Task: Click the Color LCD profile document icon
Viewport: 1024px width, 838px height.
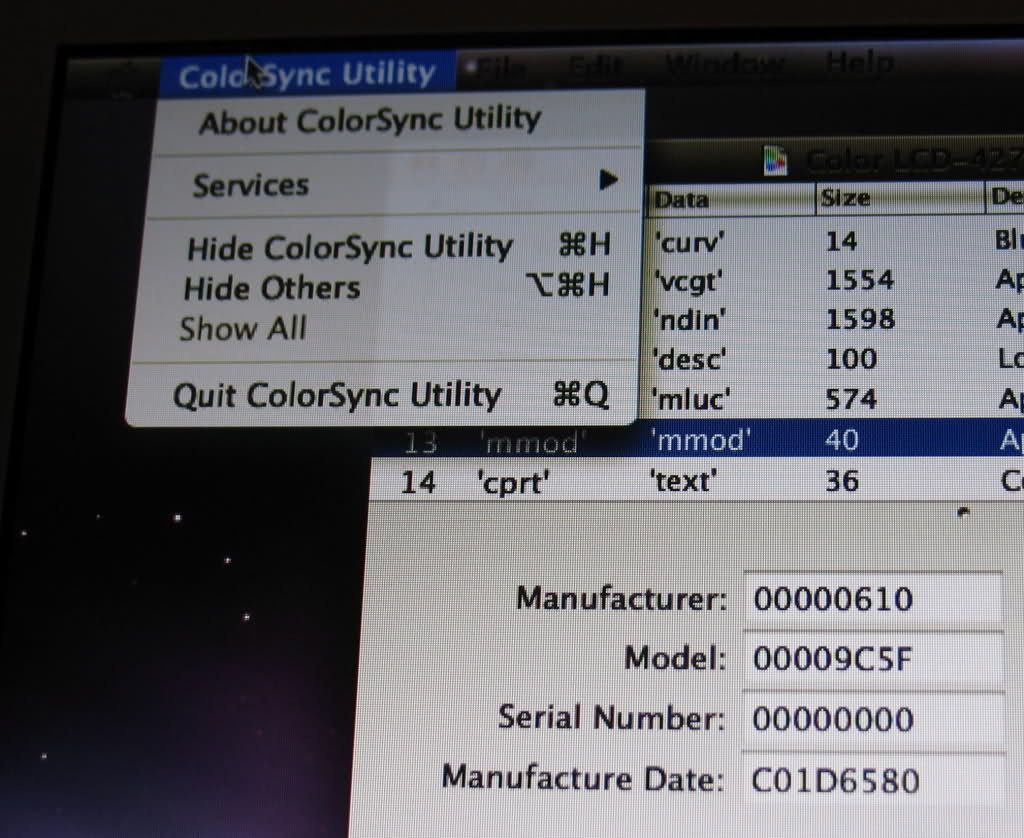Action: [776, 161]
